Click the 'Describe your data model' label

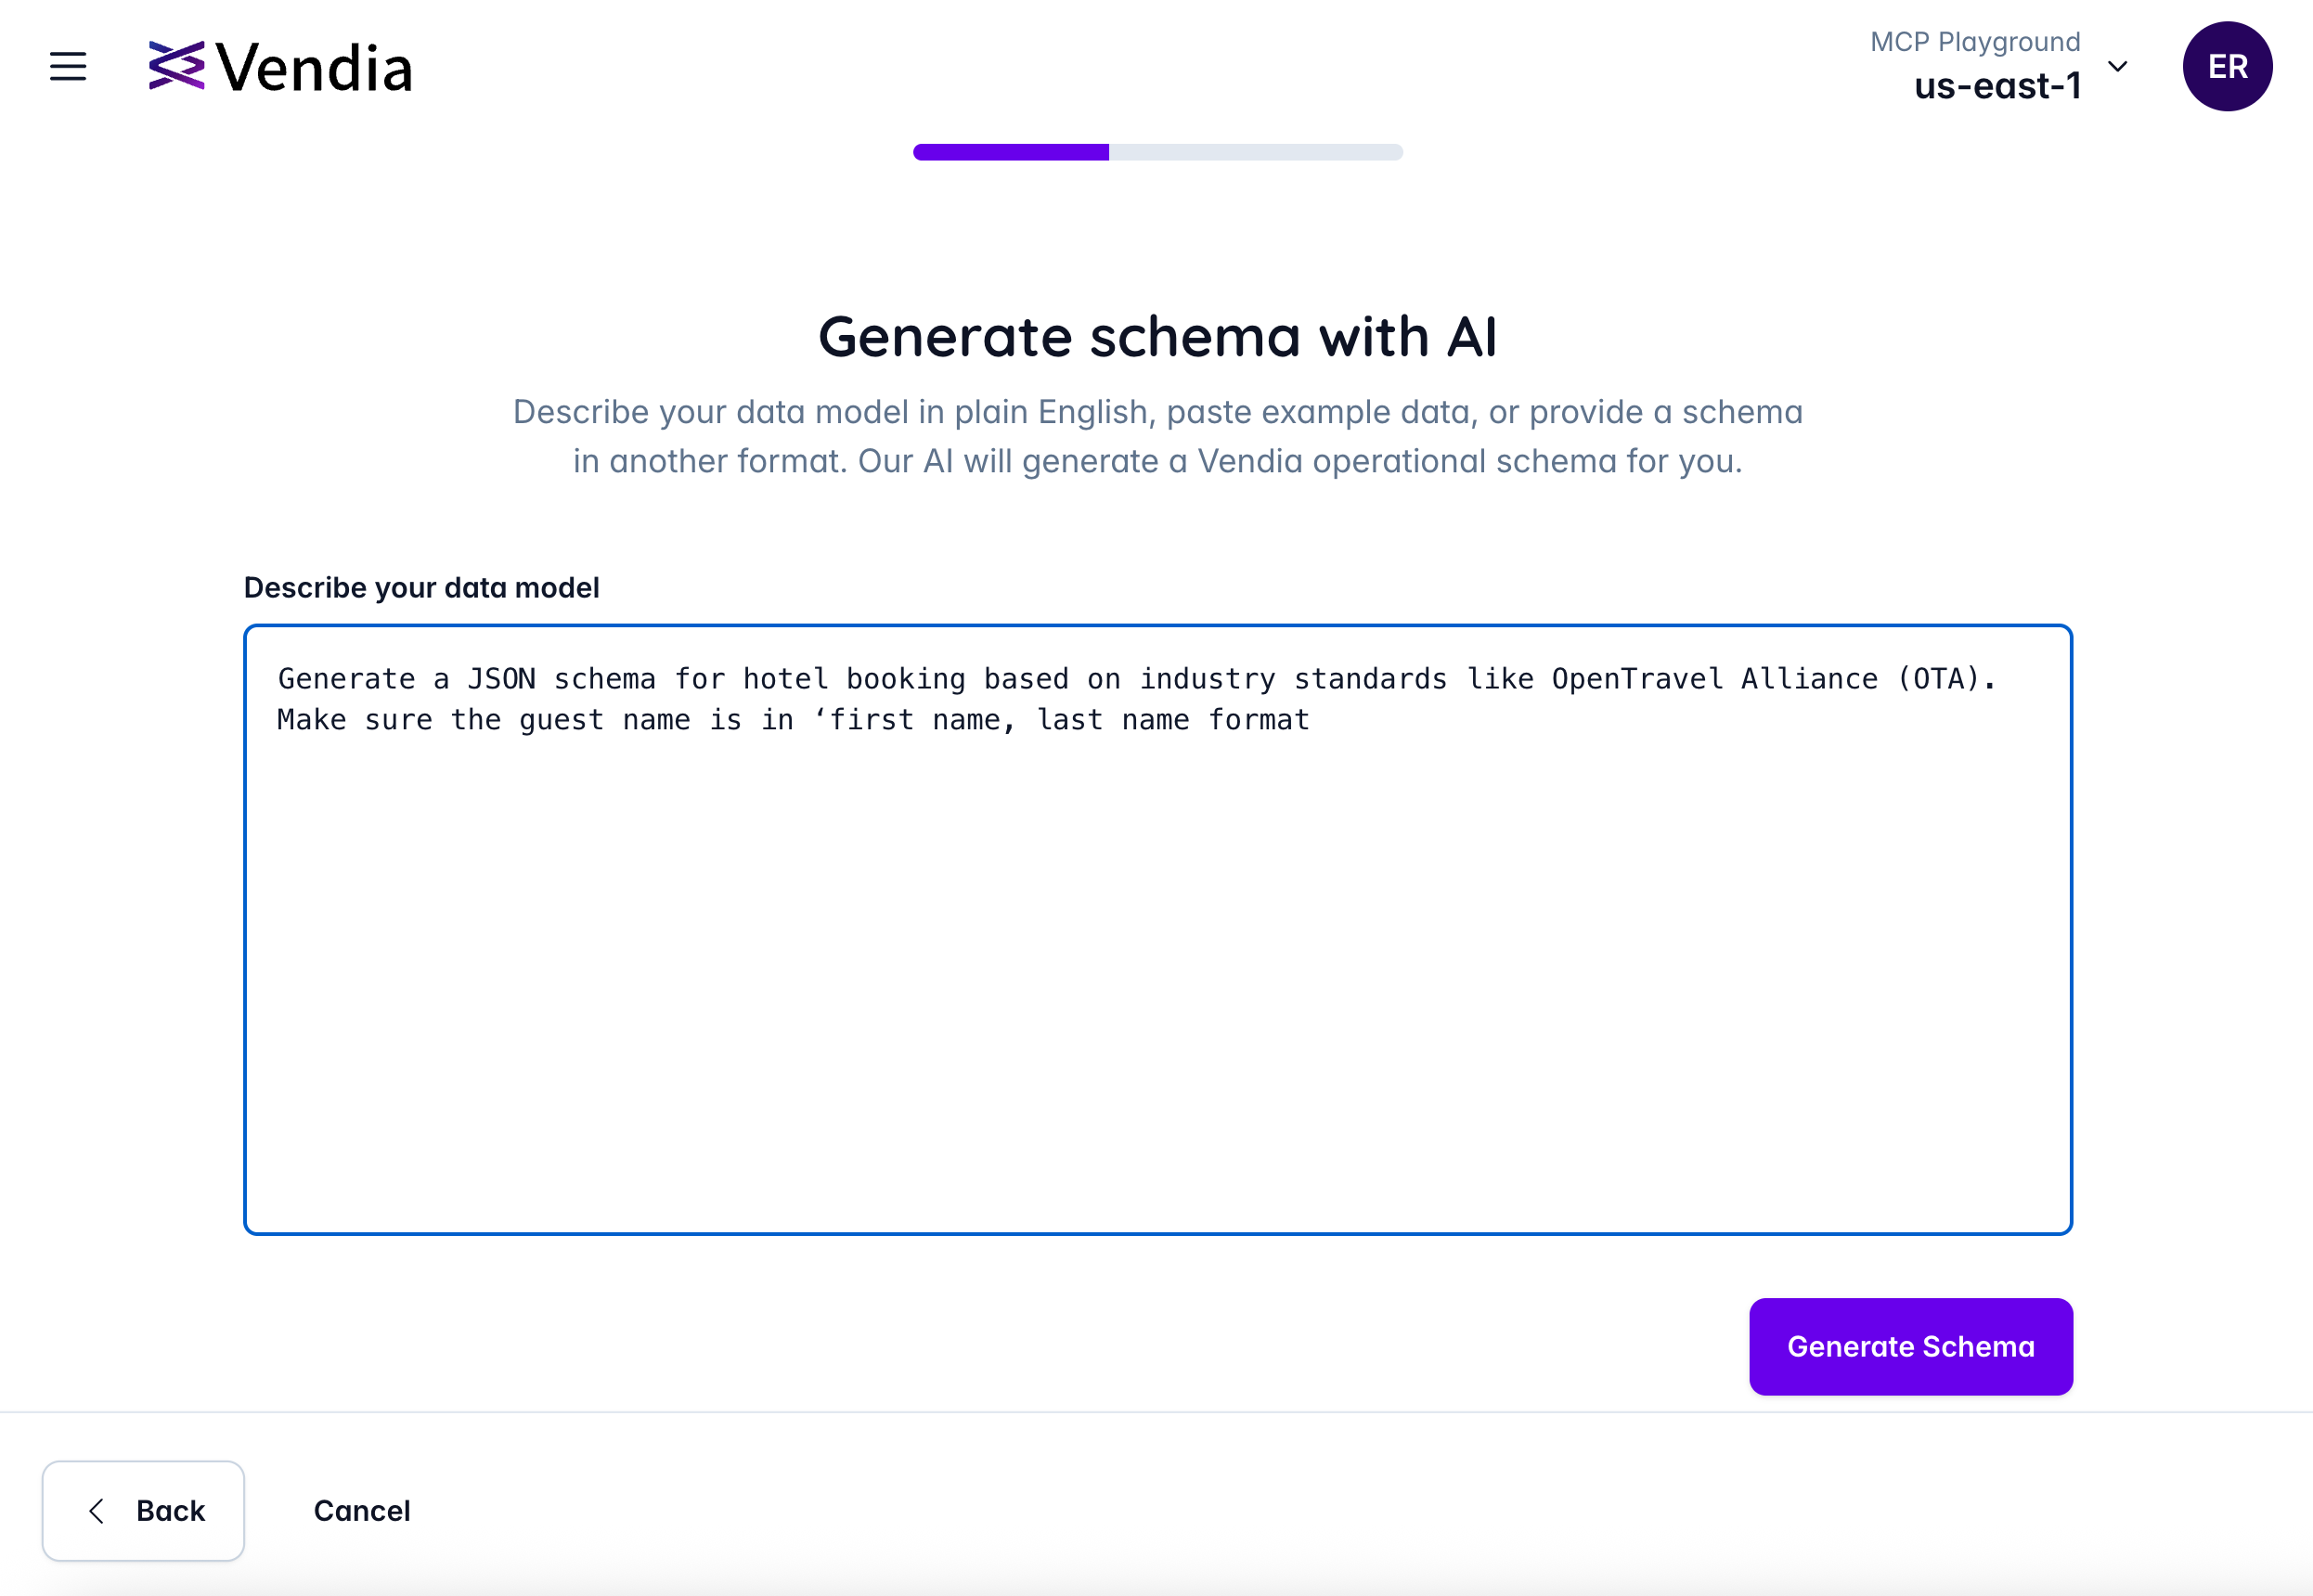click(421, 587)
